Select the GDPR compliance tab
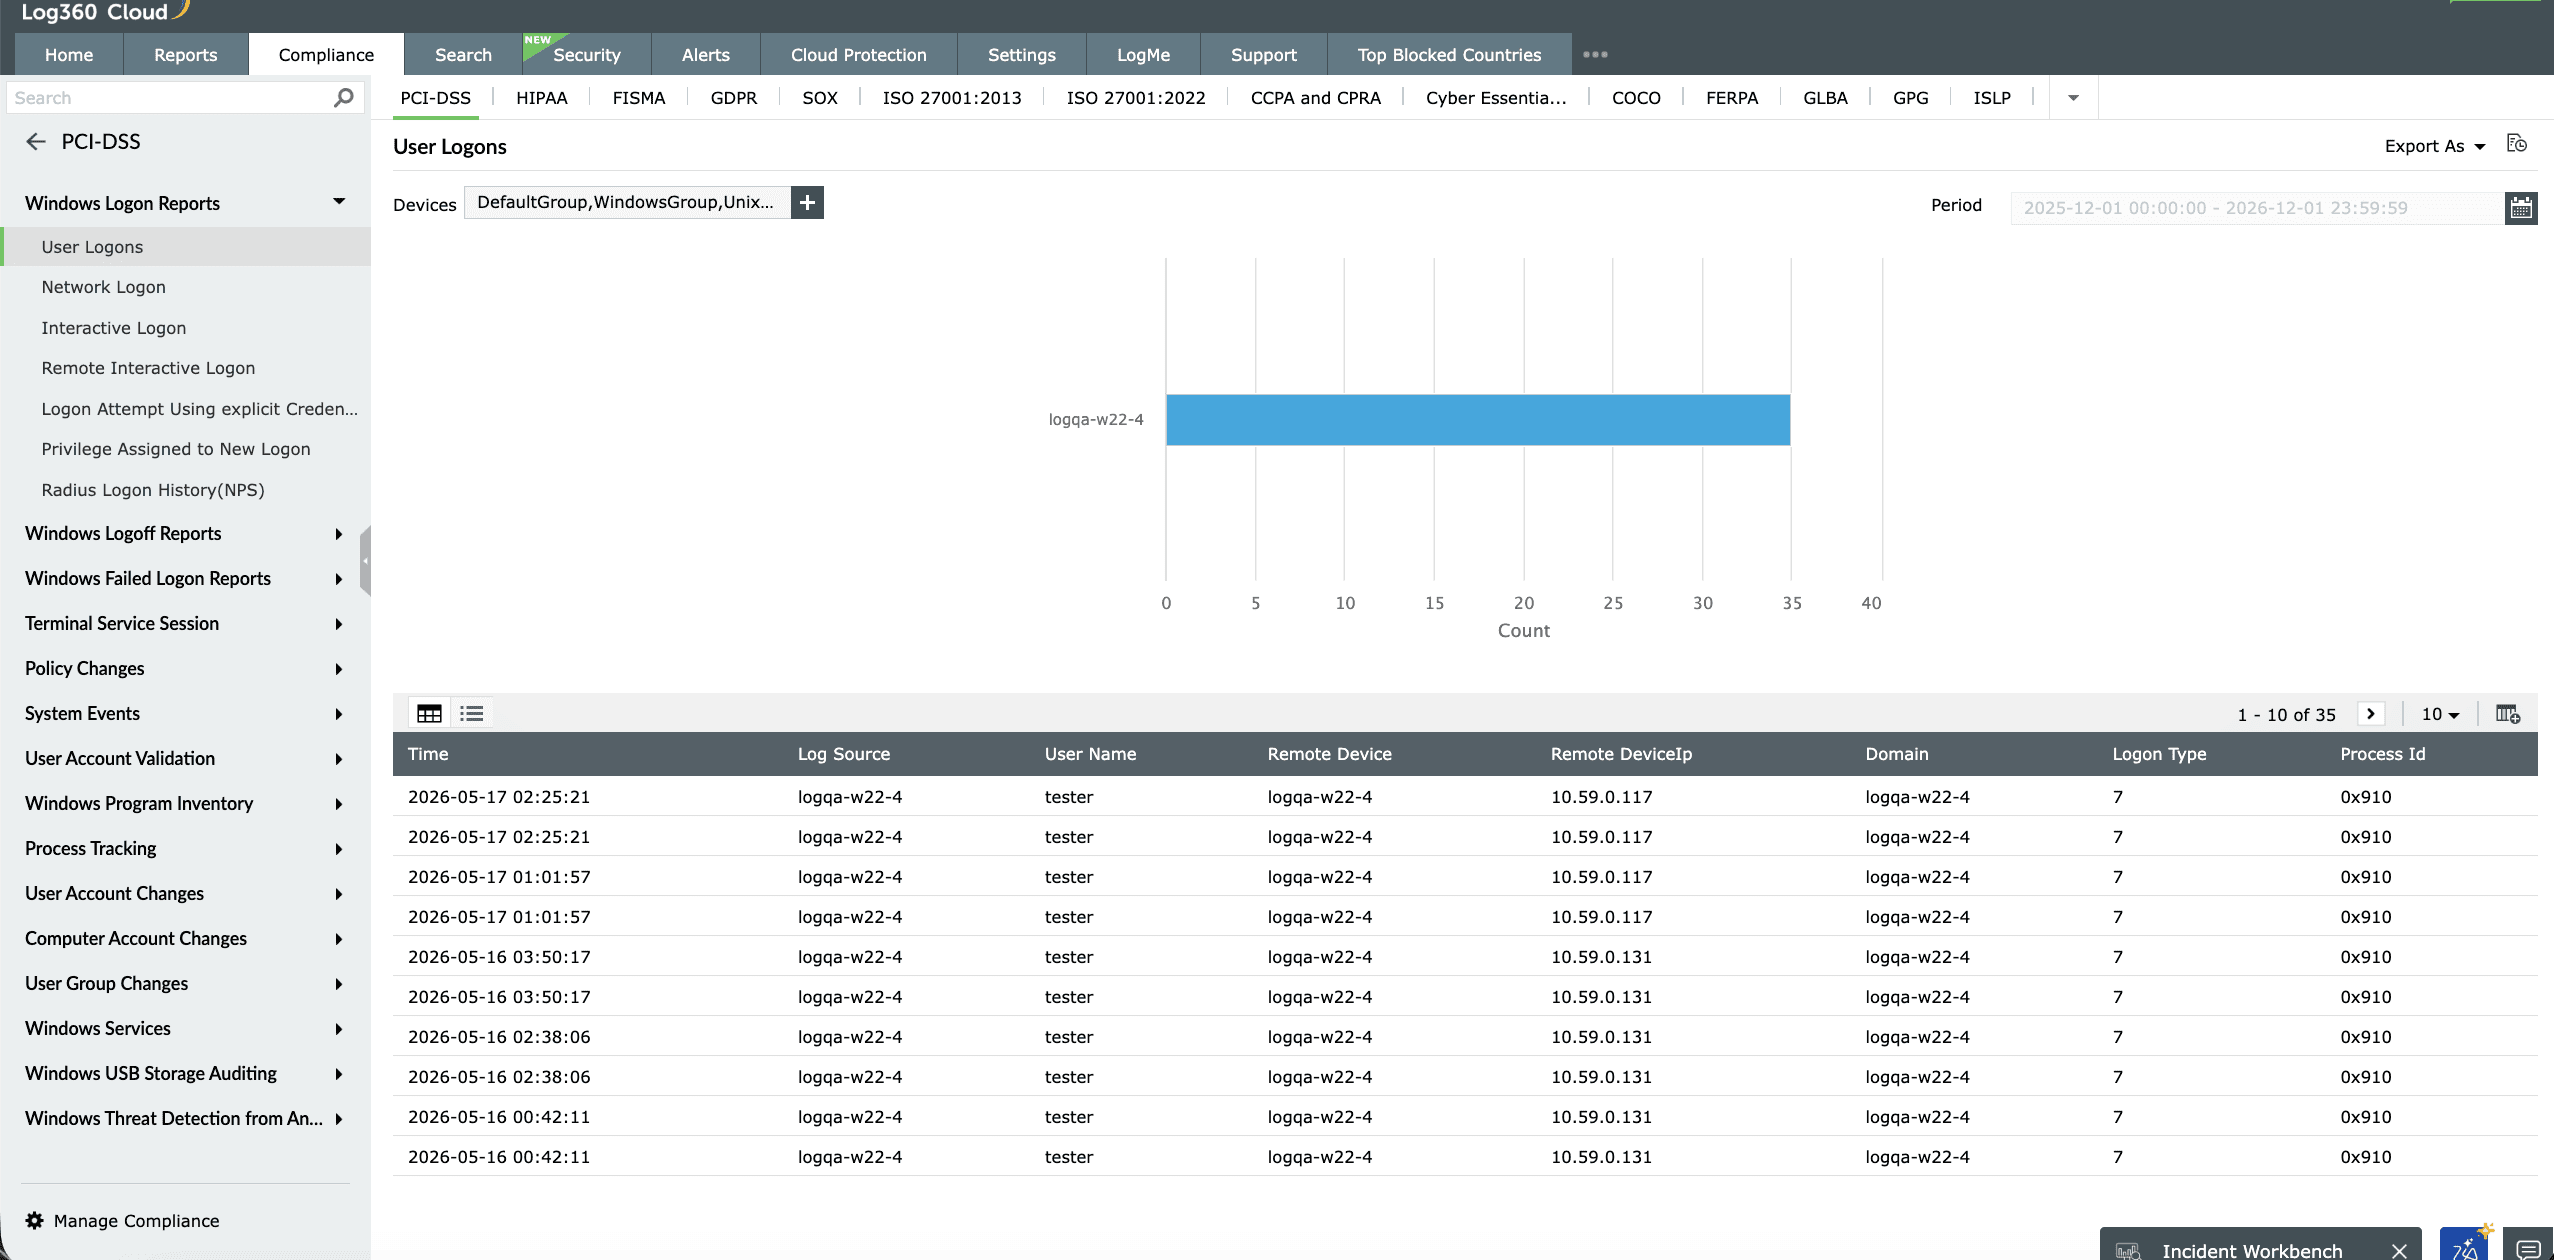2554x1260 pixels. (734, 98)
